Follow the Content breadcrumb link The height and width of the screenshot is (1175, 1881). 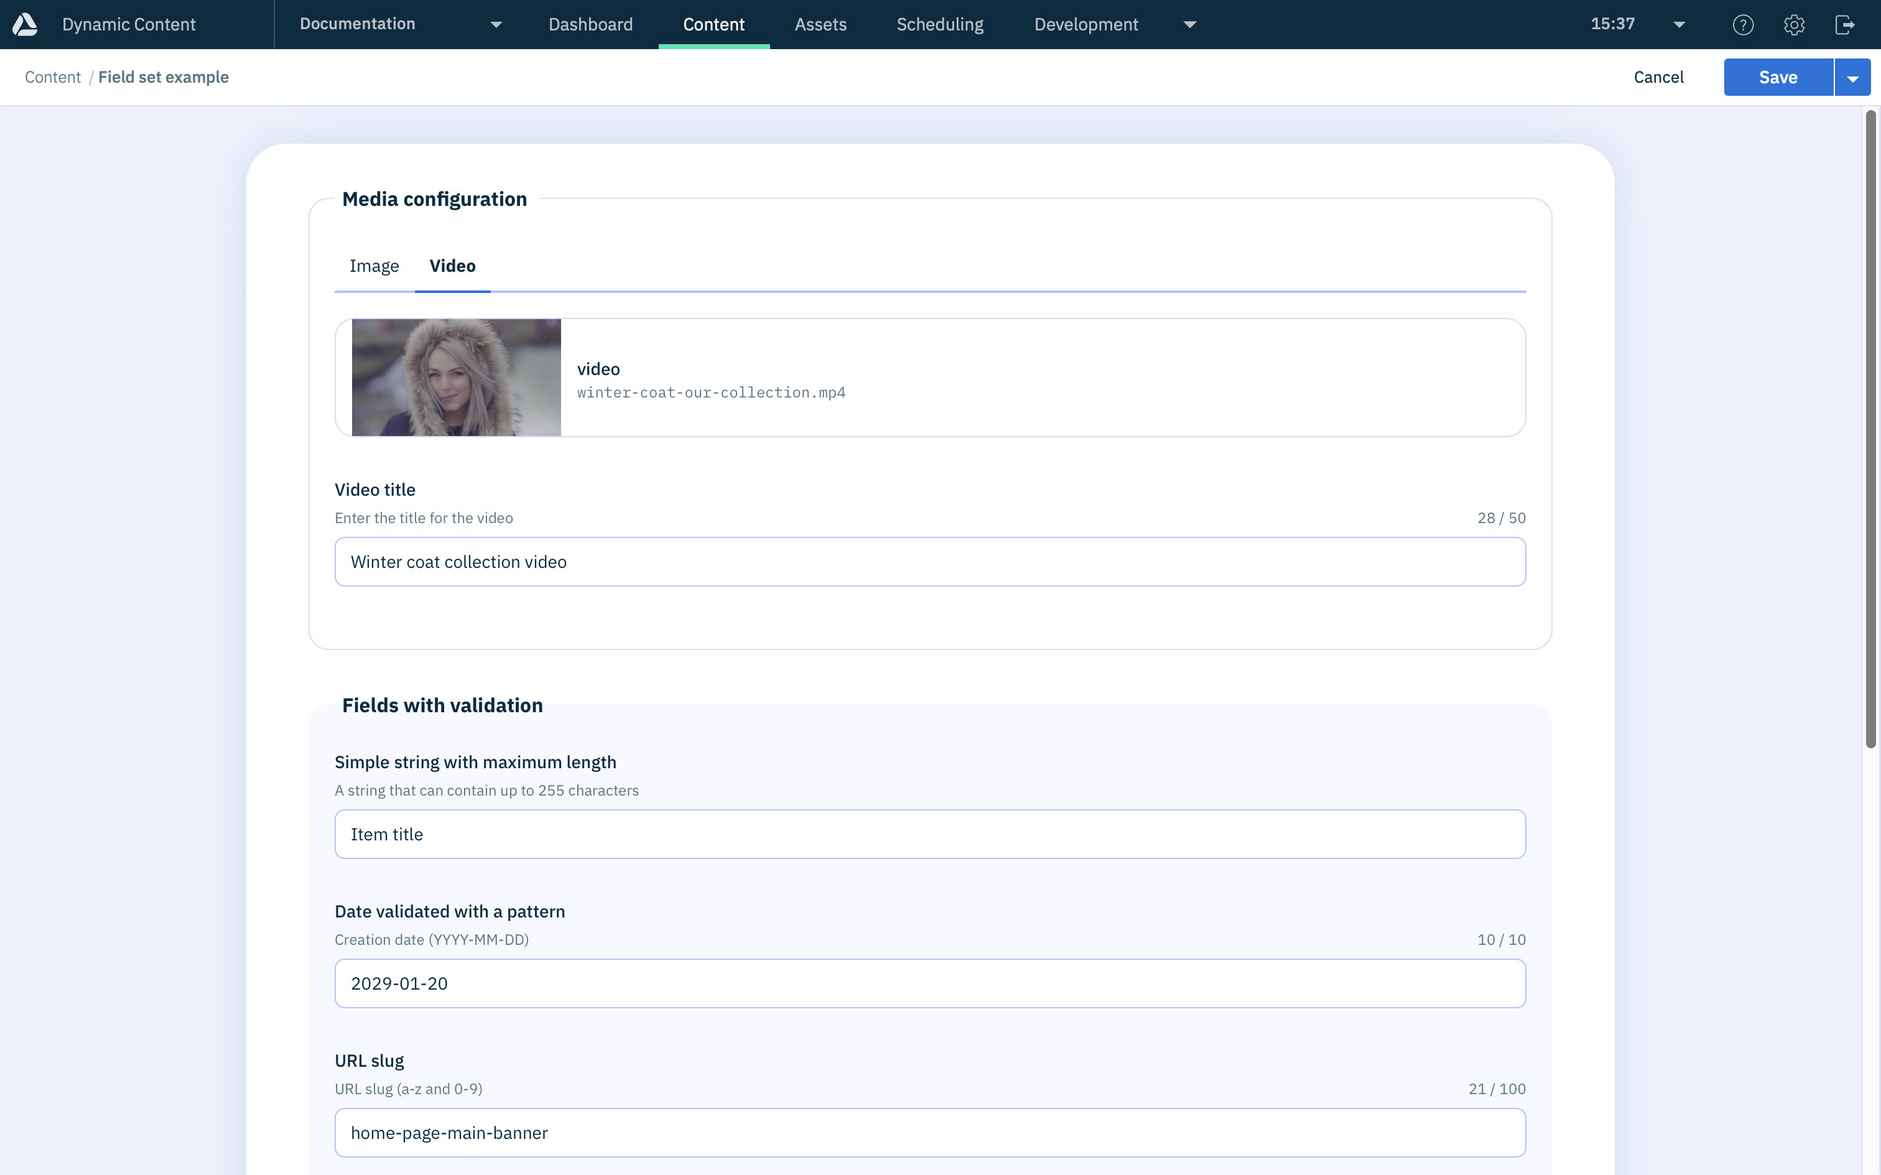pos(53,77)
